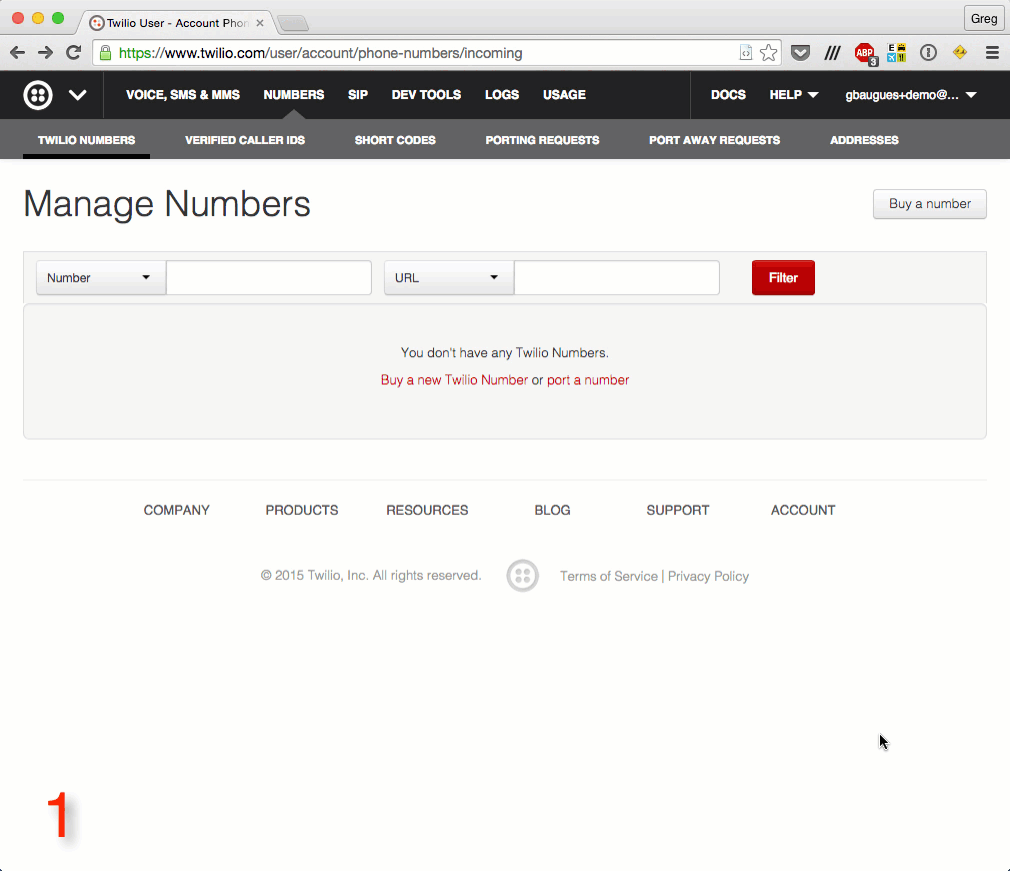Open the Number filter type dropdown
The image size is (1010, 871).
(101, 278)
